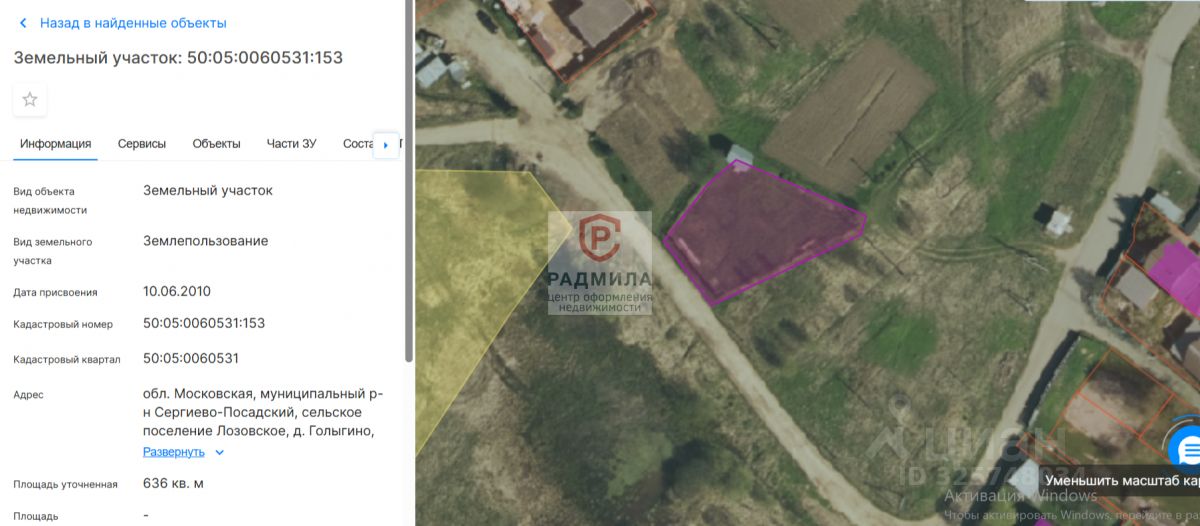This screenshot has height=526, width=1200.
Task: Open the partially hidden Соста tab
Action: [357, 144]
